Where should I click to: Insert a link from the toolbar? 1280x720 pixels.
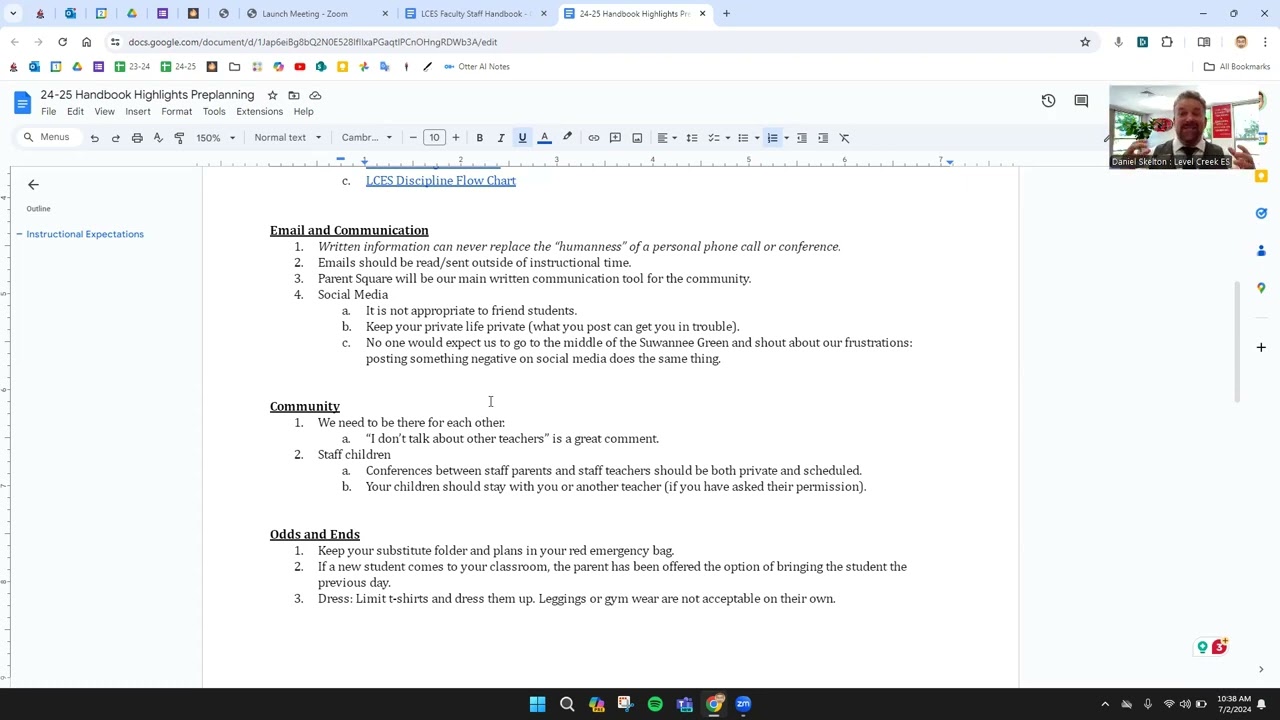pyautogui.click(x=594, y=138)
